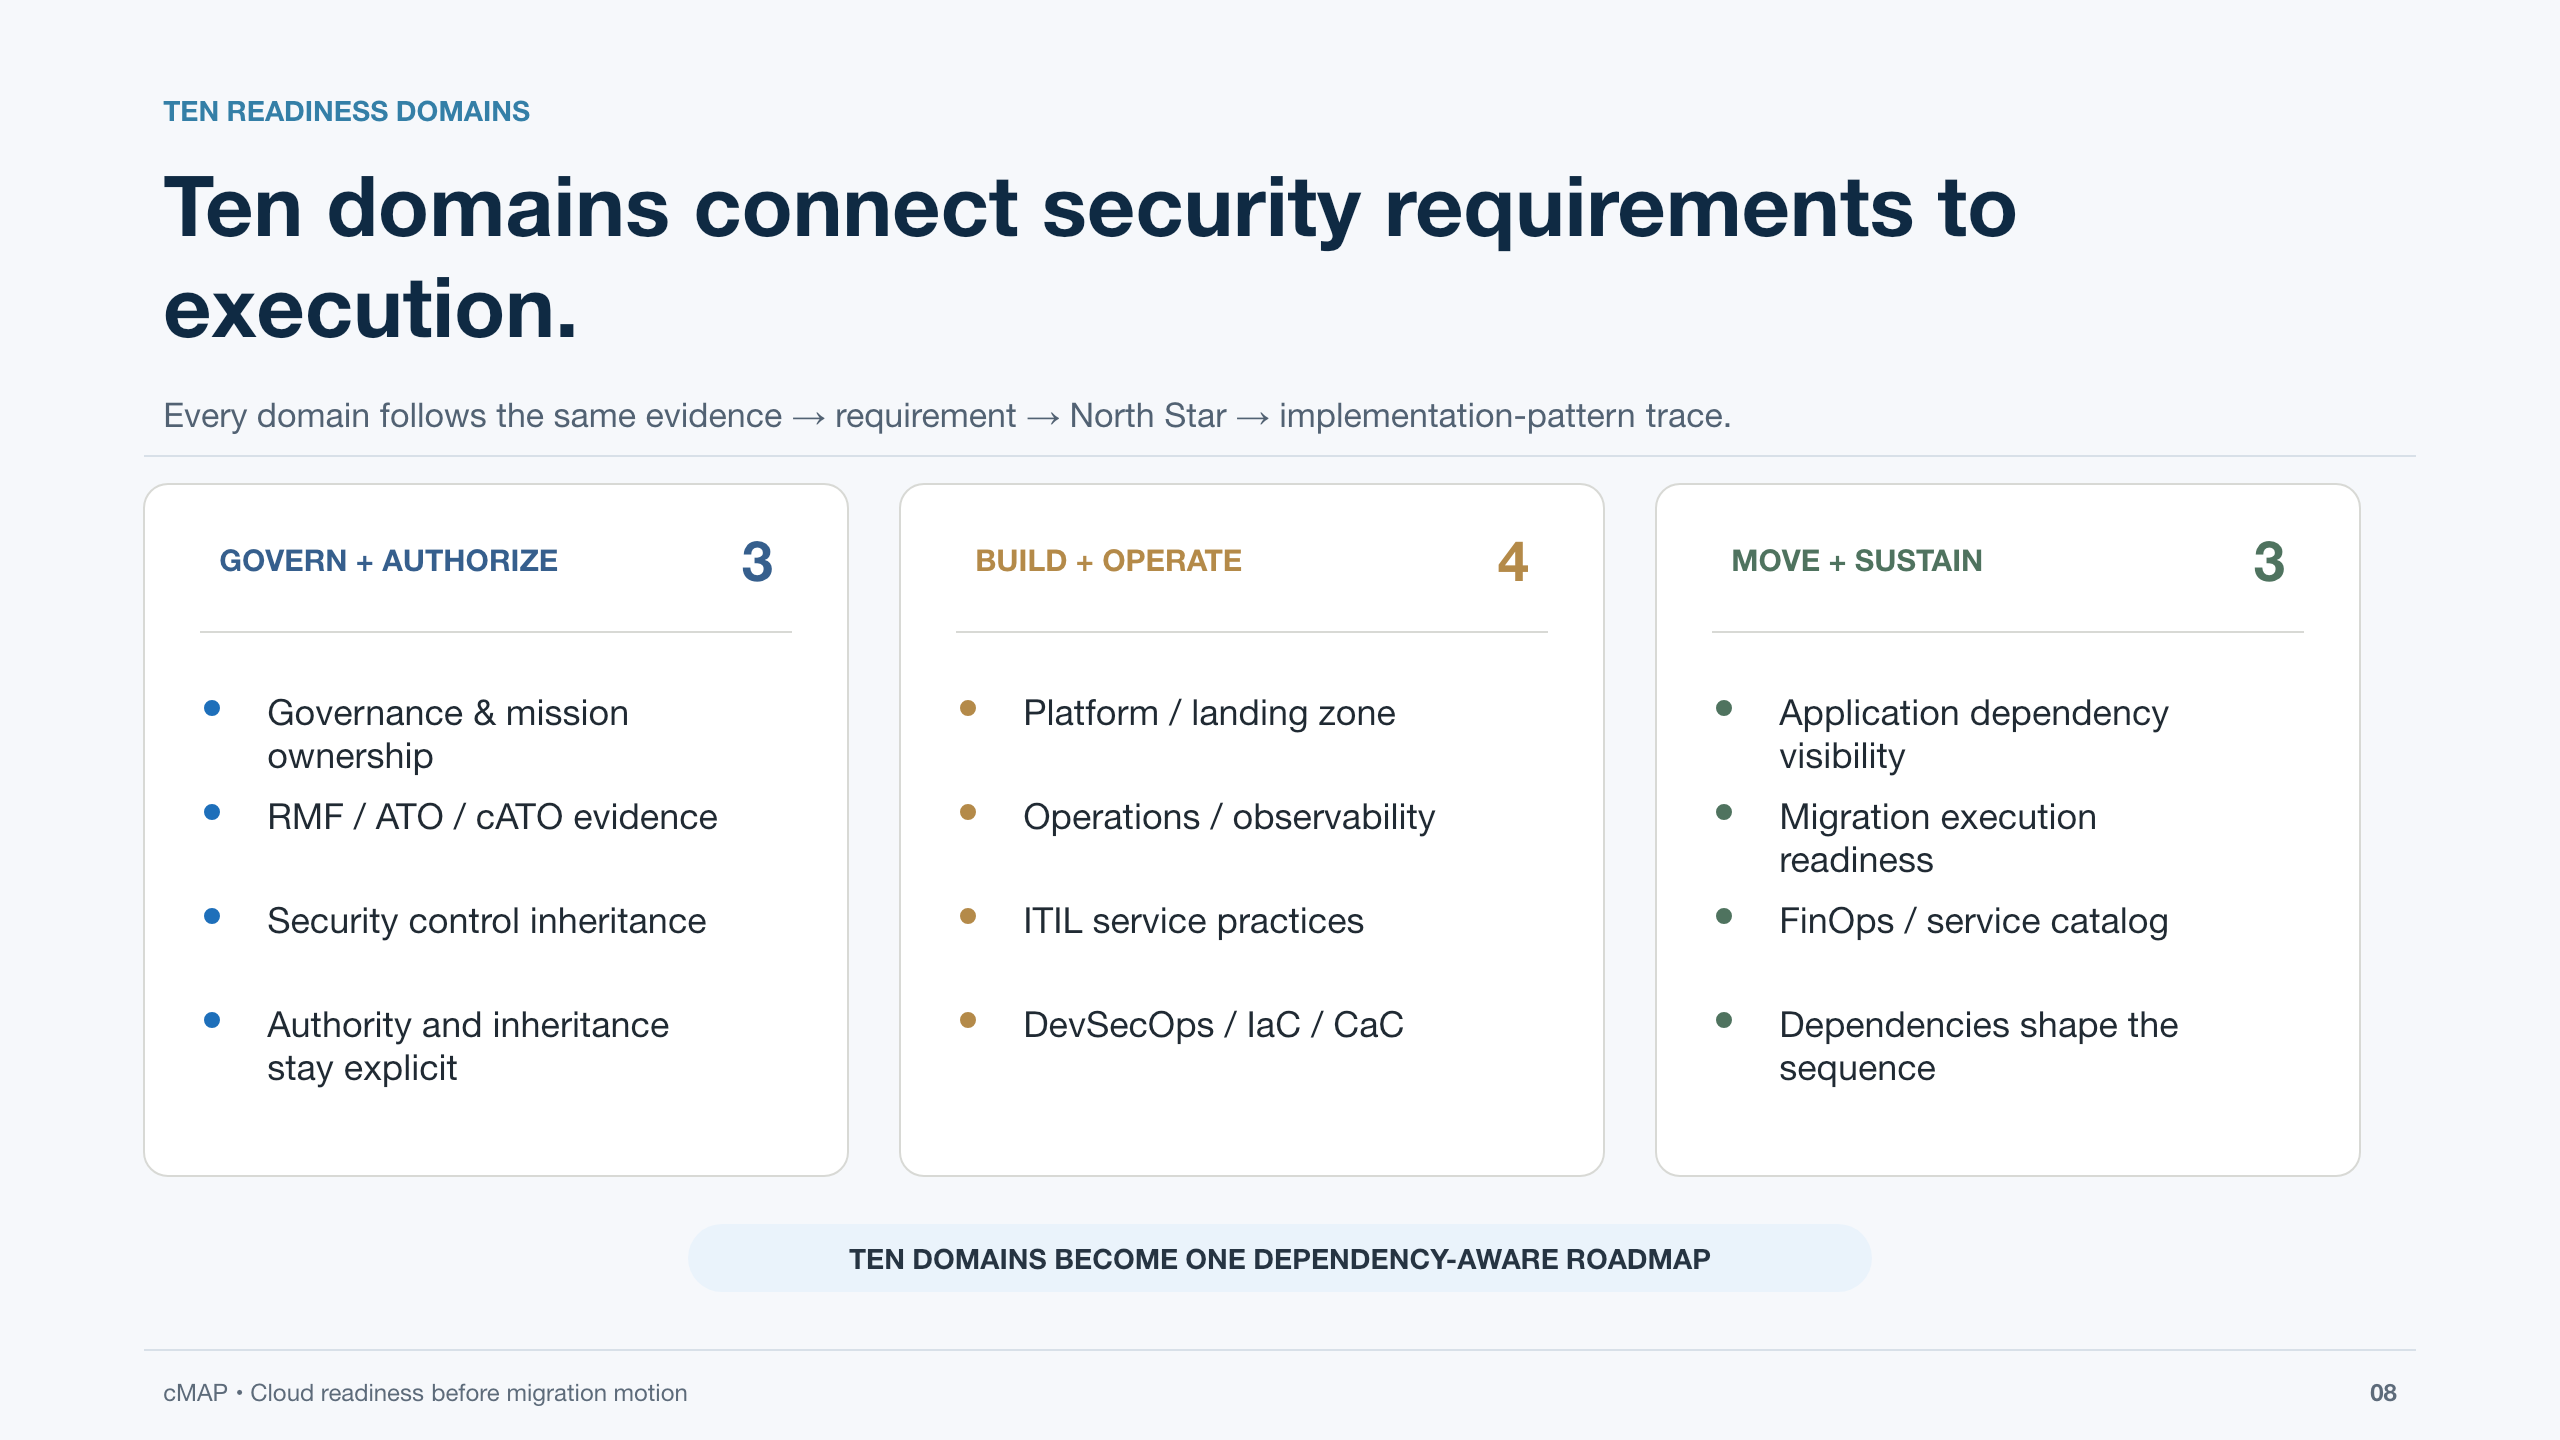The height and width of the screenshot is (1440, 2560).
Task: Click the page number 08
Action: [x=2383, y=1393]
